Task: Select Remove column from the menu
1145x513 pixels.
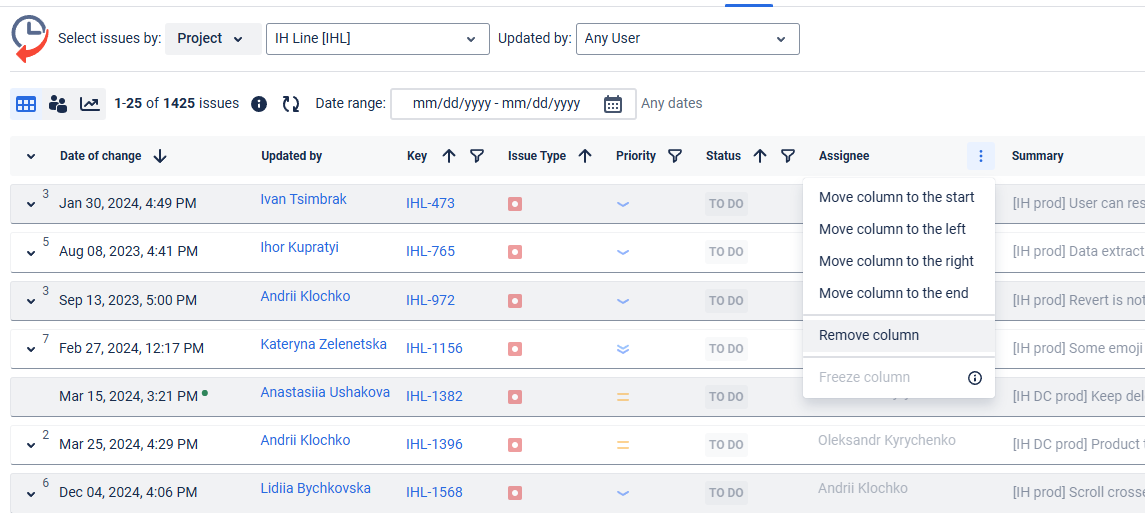Action: pos(869,335)
